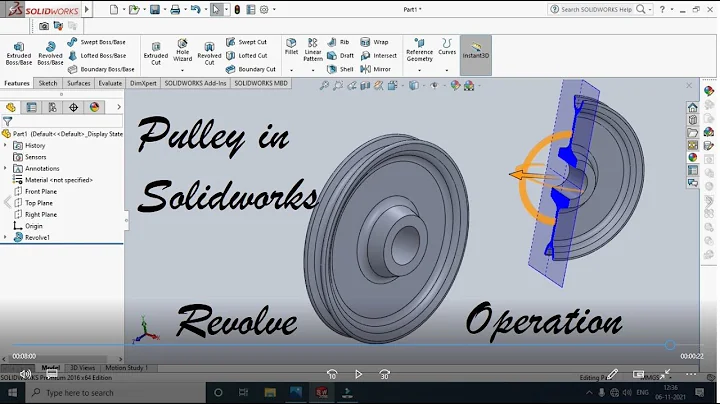
Task: Choose Lofted Boss/Base feature
Action: (97, 56)
